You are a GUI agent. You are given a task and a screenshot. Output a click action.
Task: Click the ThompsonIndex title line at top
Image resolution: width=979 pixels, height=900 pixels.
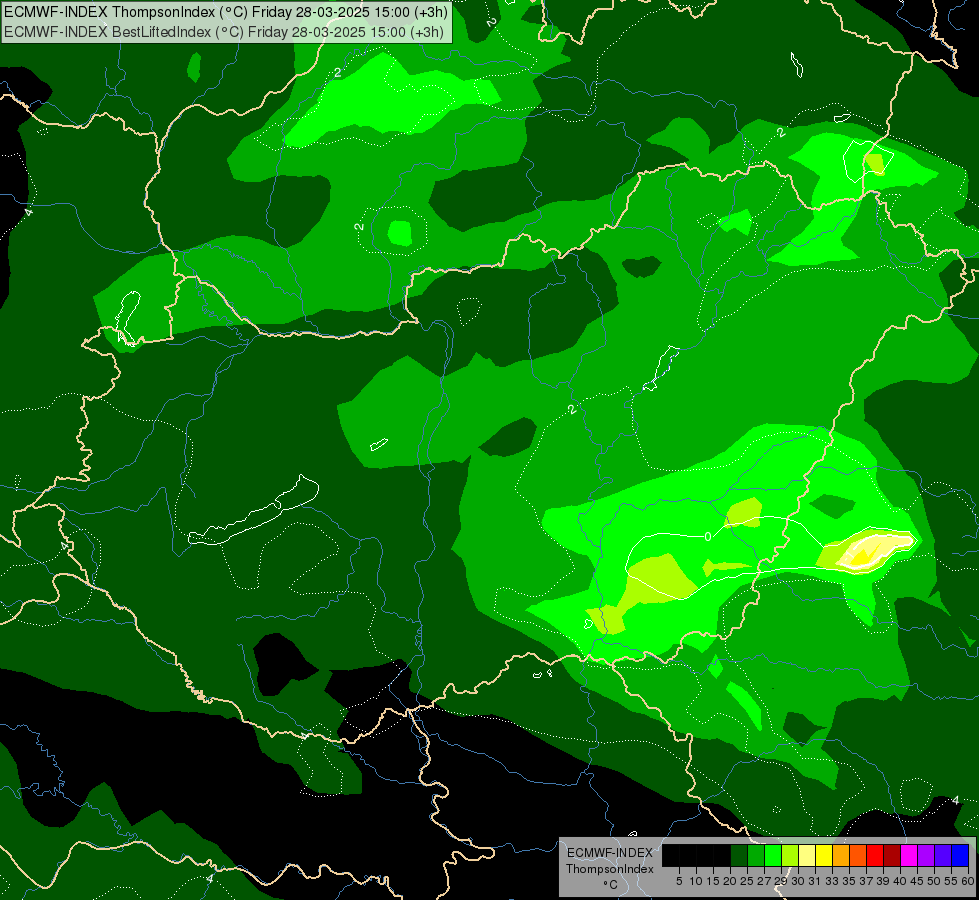pos(225,12)
